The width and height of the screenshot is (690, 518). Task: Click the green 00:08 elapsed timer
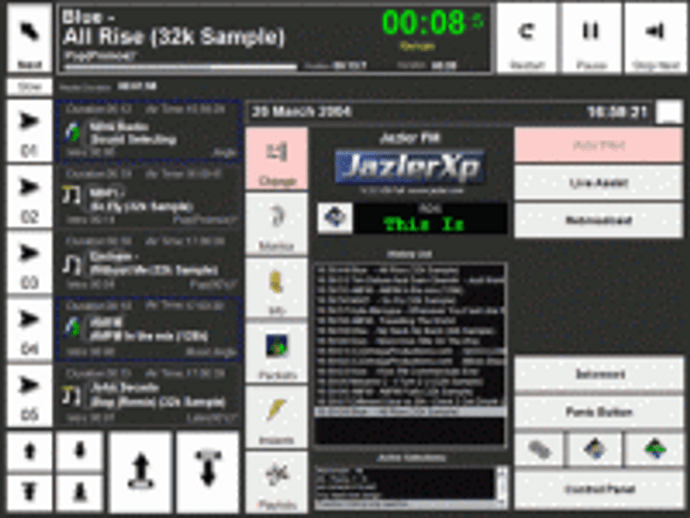click(x=423, y=22)
